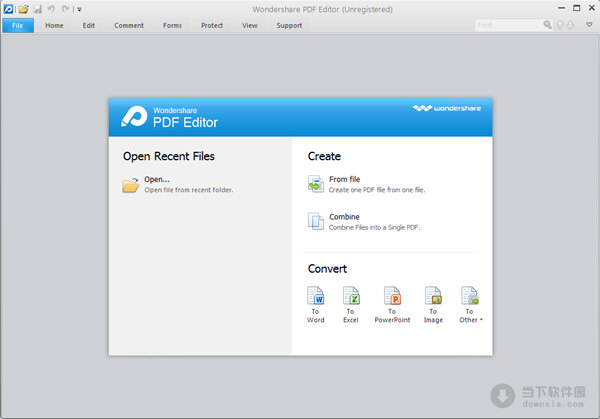This screenshot has width=600, height=419.
Task: Switch to the View tab
Action: pyautogui.click(x=249, y=26)
